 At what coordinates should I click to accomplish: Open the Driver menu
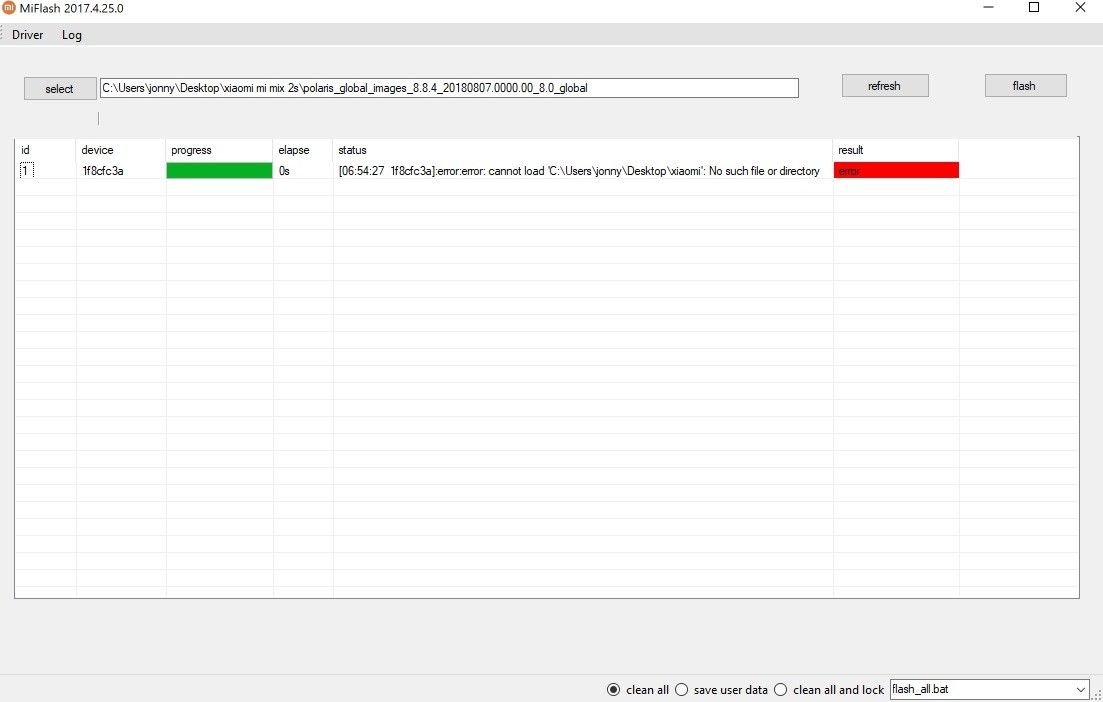27,34
